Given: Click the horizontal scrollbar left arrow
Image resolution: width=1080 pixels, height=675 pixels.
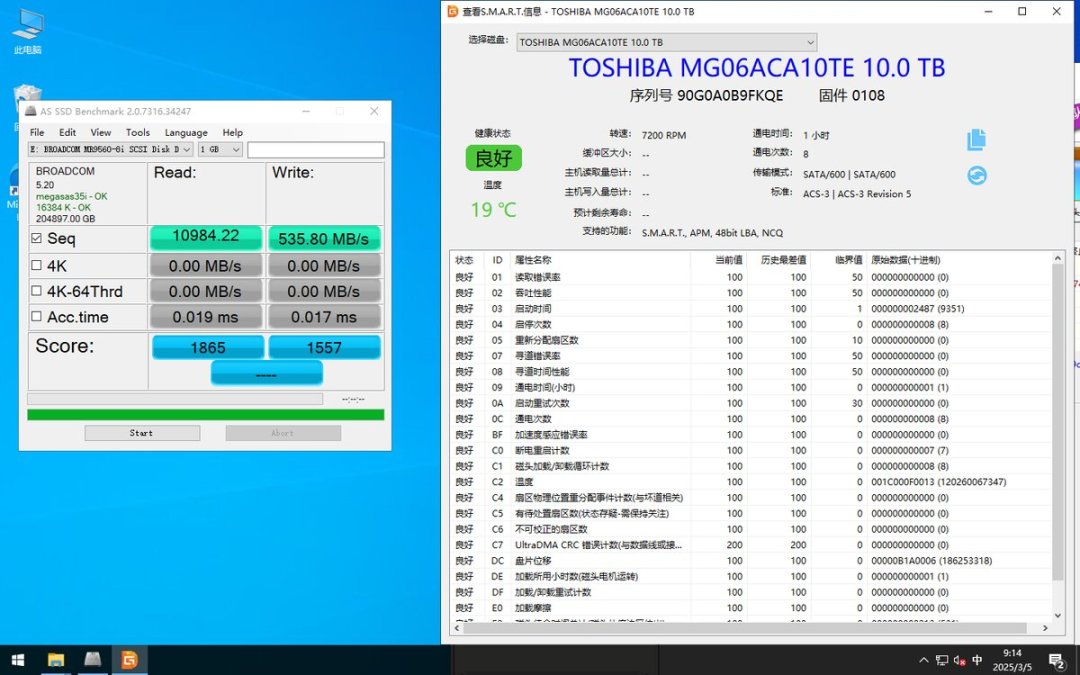Looking at the screenshot, I should pyautogui.click(x=457, y=628).
